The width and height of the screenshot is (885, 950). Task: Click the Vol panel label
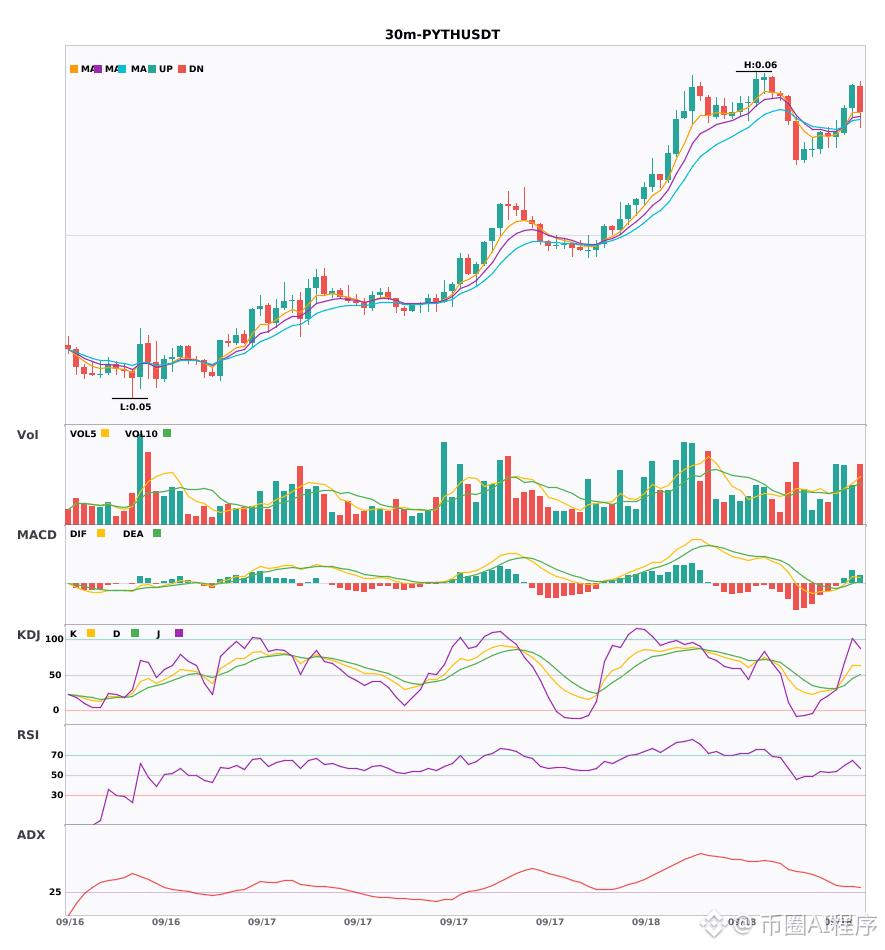pyautogui.click(x=27, y=435)
